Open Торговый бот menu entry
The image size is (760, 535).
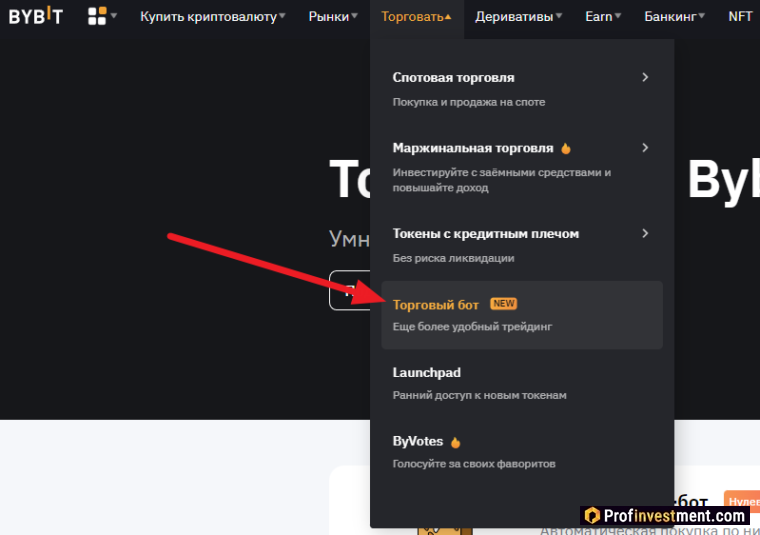coord(522,315)
